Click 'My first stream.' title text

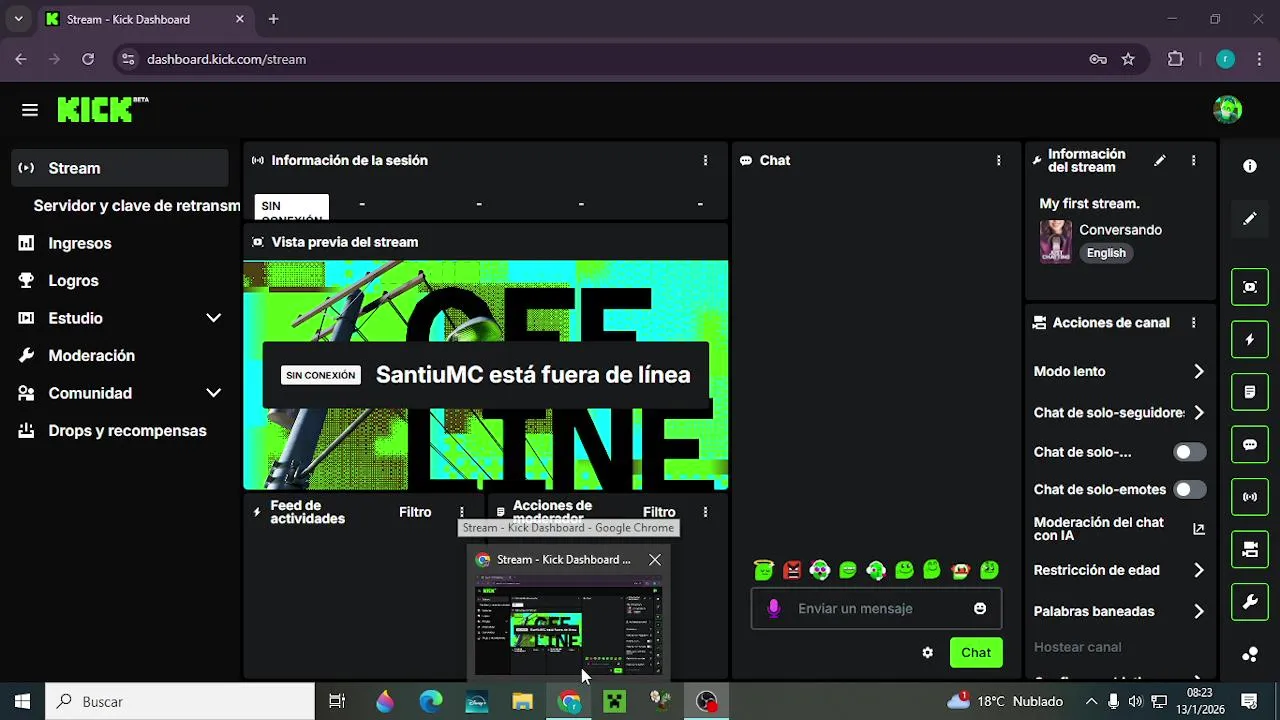[1089, 203]
